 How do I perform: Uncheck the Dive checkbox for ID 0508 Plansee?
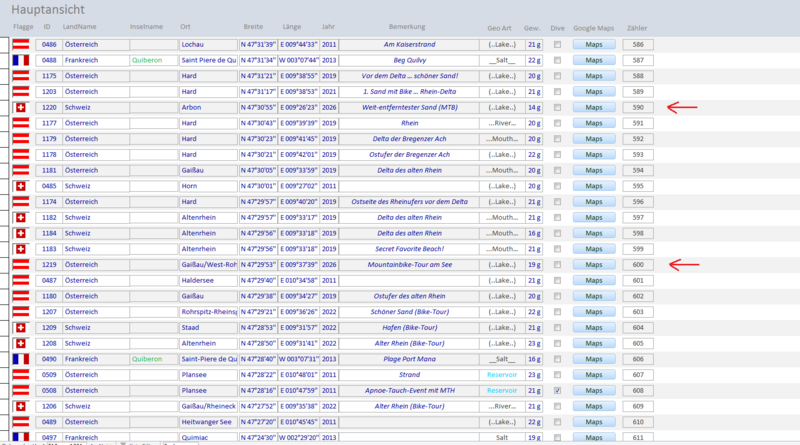click(558, 391)
